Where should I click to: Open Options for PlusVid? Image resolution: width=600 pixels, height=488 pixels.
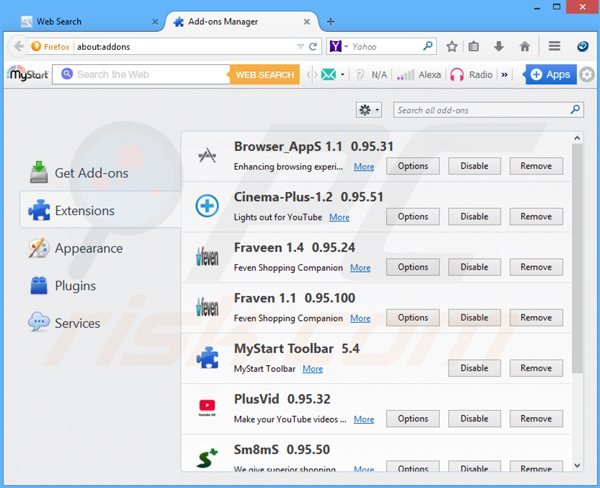(x=412, y=419)
